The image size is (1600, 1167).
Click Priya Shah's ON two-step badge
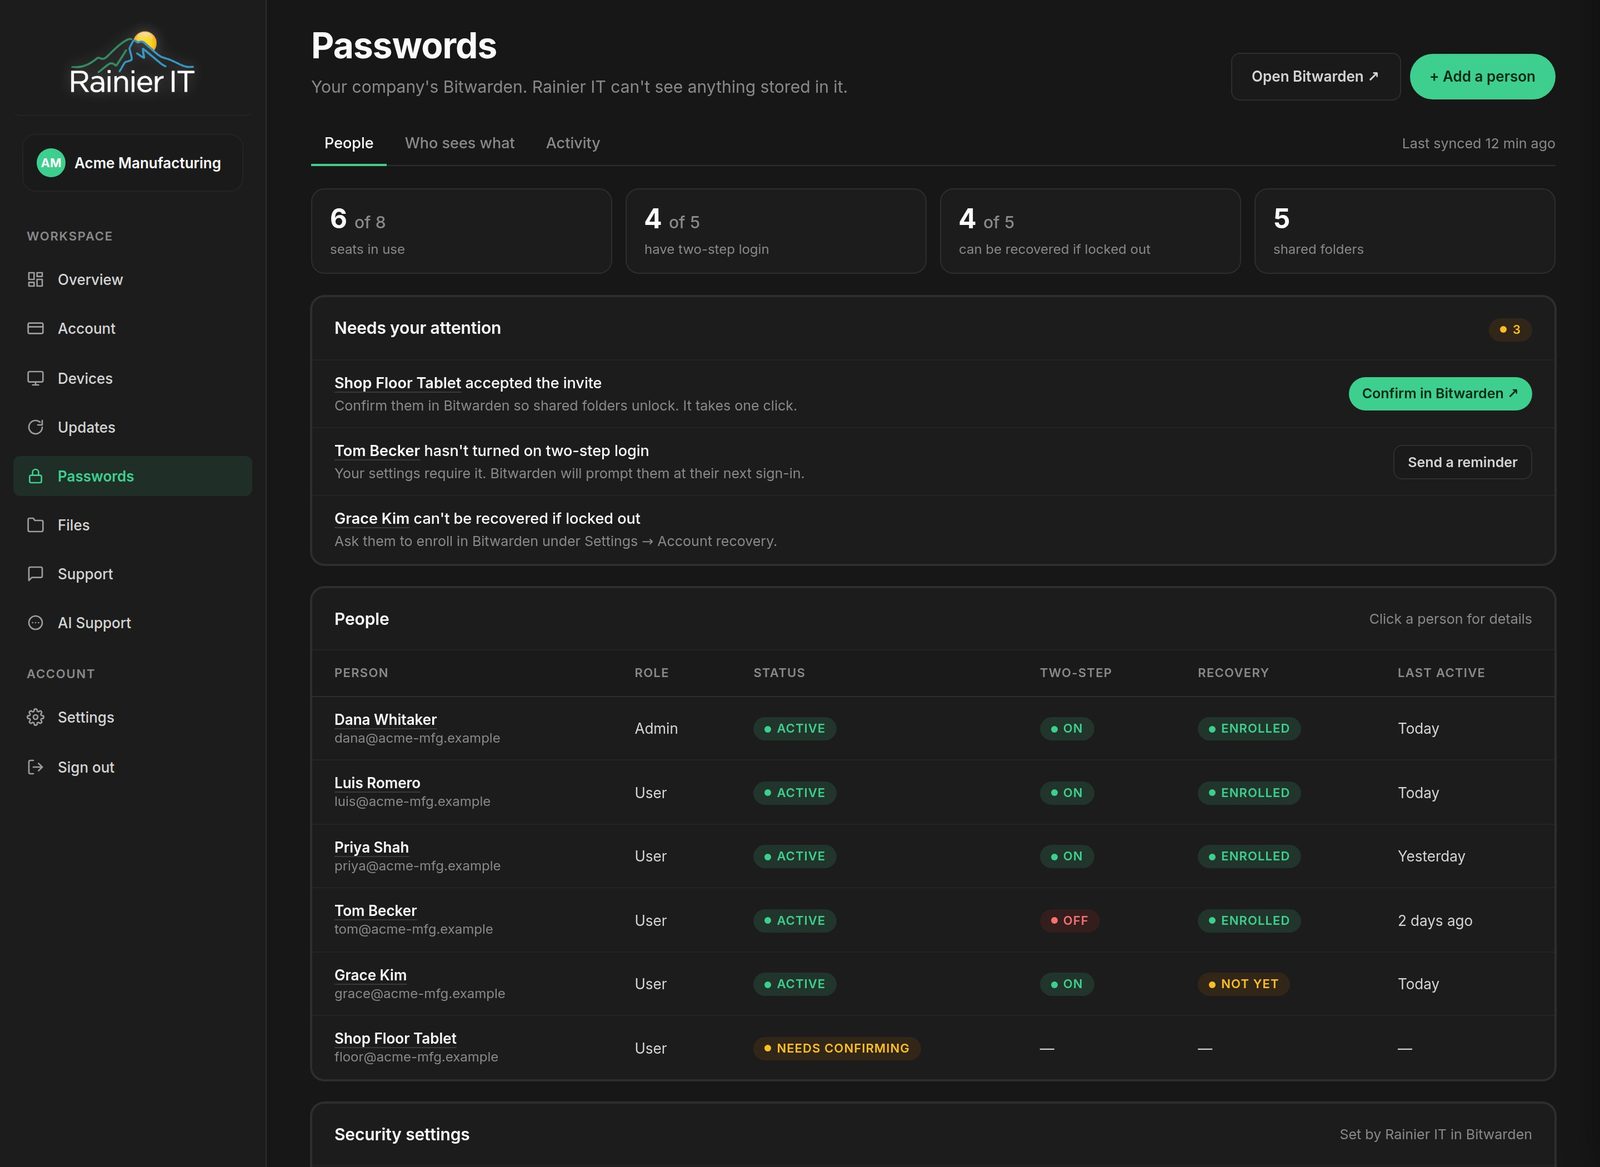(1067, 857)
